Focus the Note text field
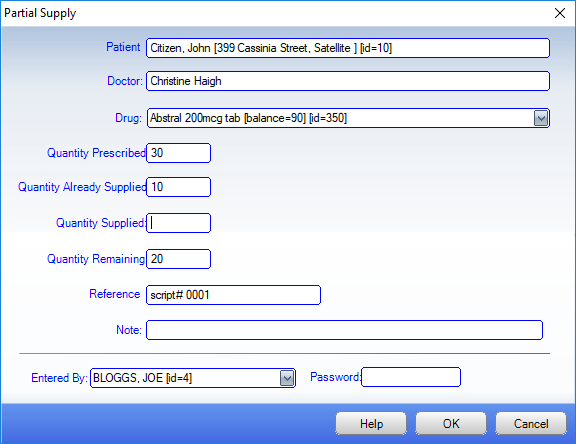The width and height of the screenshot is (576, 444). pos(344,330)
